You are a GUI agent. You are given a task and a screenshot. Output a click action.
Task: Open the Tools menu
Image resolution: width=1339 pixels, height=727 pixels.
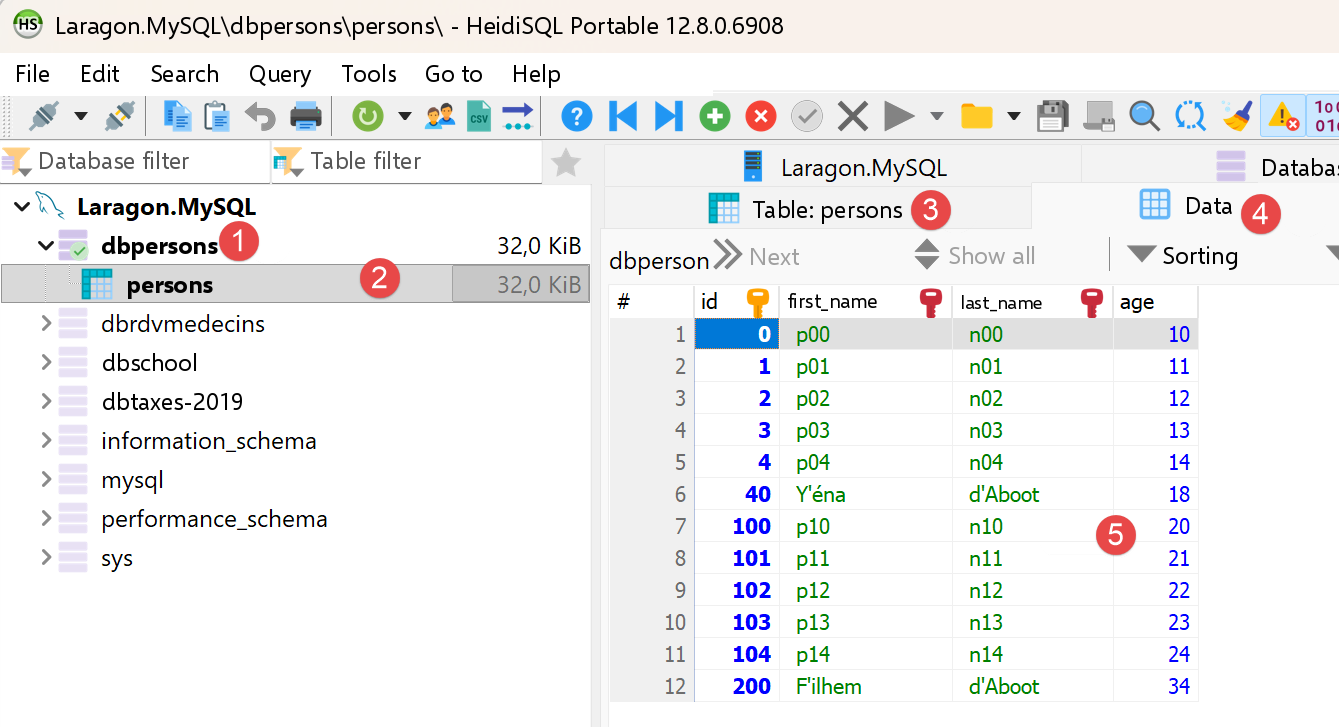click(369, 74)
